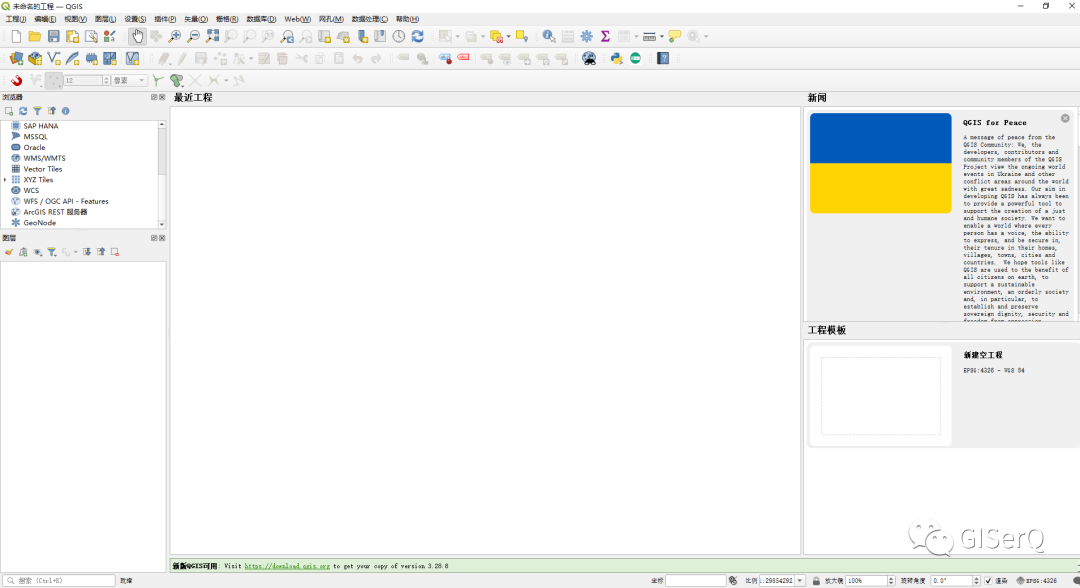Screen dimensions: 1080x588
Task: Select the Pan Map hand tool
Action: (137, 36)
